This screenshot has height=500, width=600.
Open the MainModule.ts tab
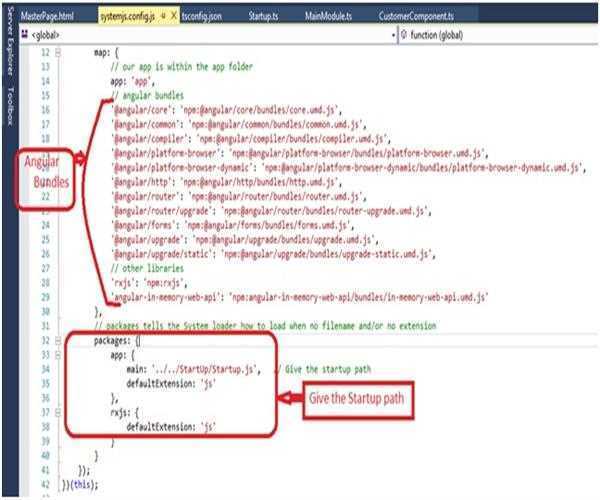[x=330, y=17]
